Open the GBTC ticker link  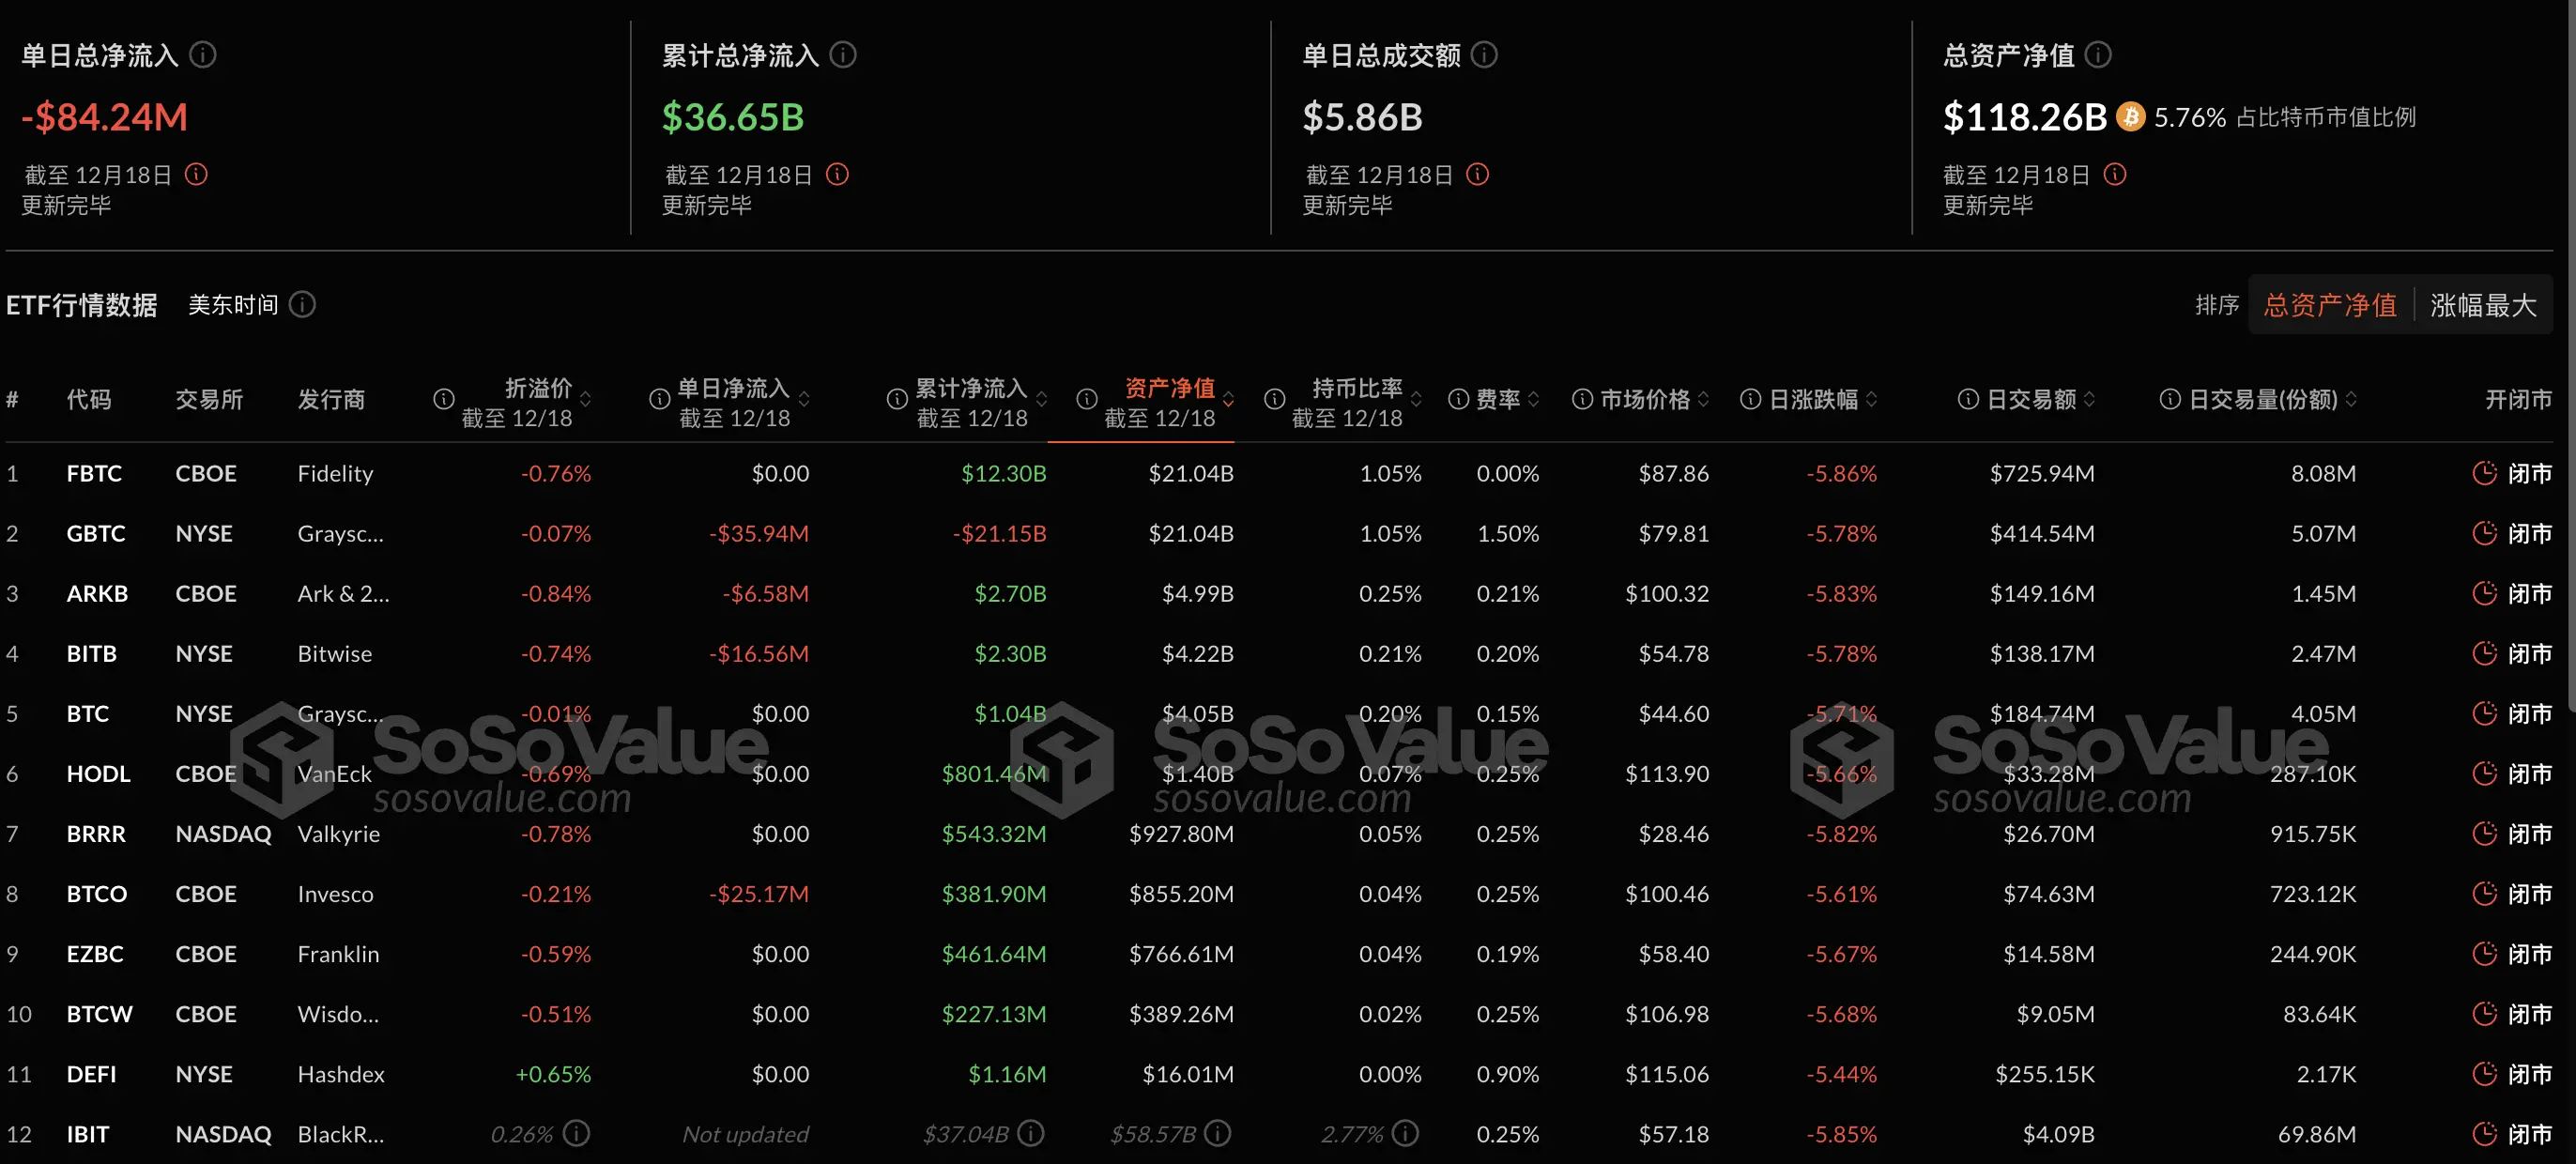pos(96,533)
